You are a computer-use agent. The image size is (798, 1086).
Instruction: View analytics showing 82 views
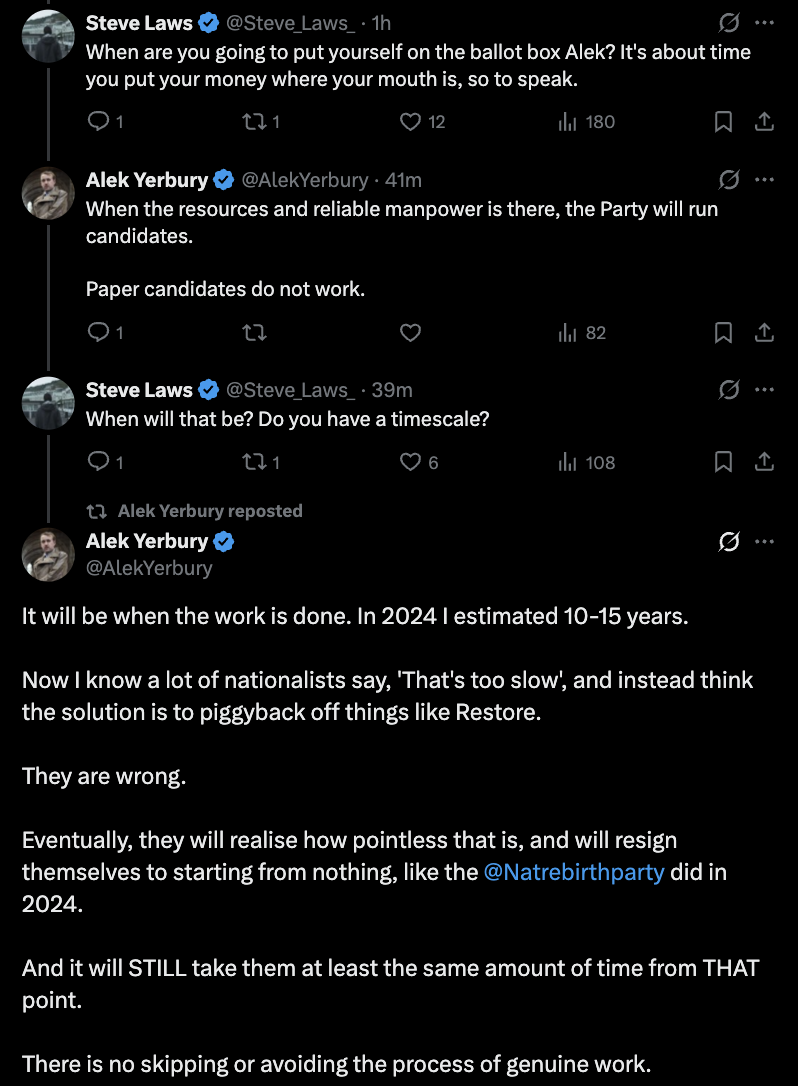pos(583,333)
